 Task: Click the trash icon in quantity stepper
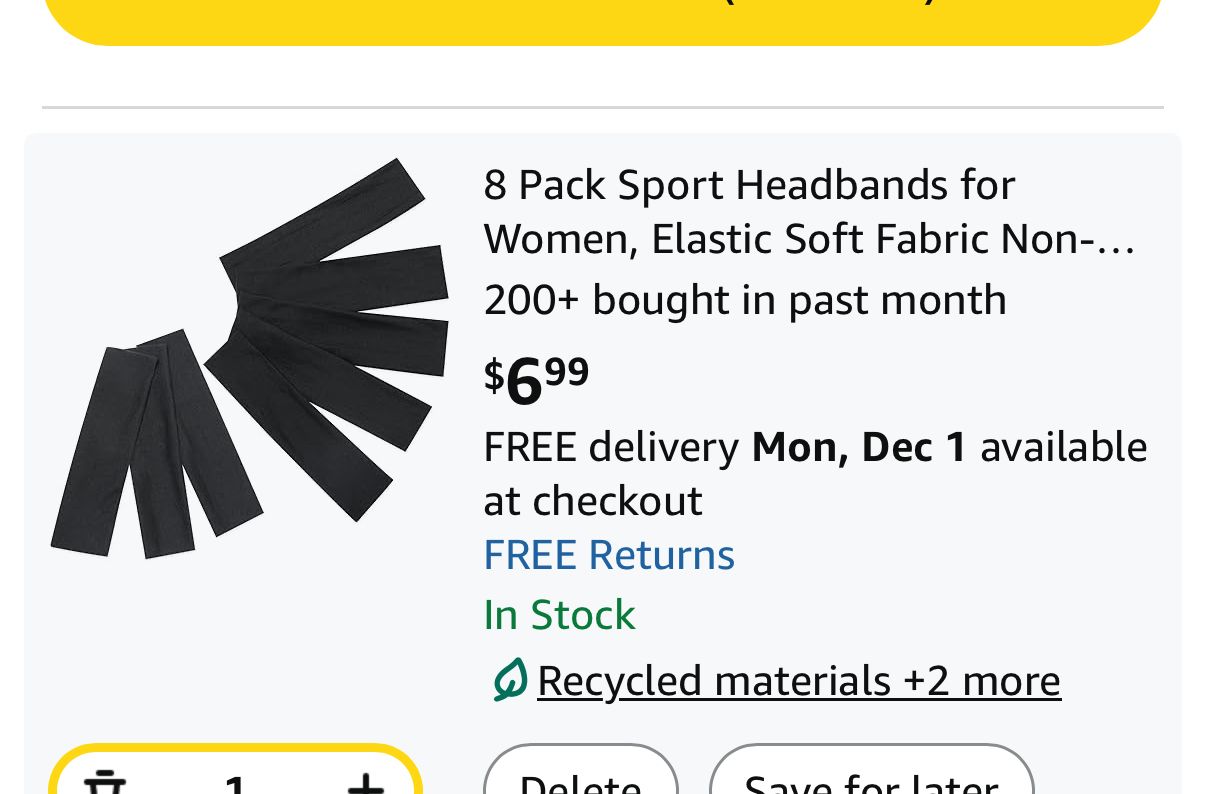104,782
